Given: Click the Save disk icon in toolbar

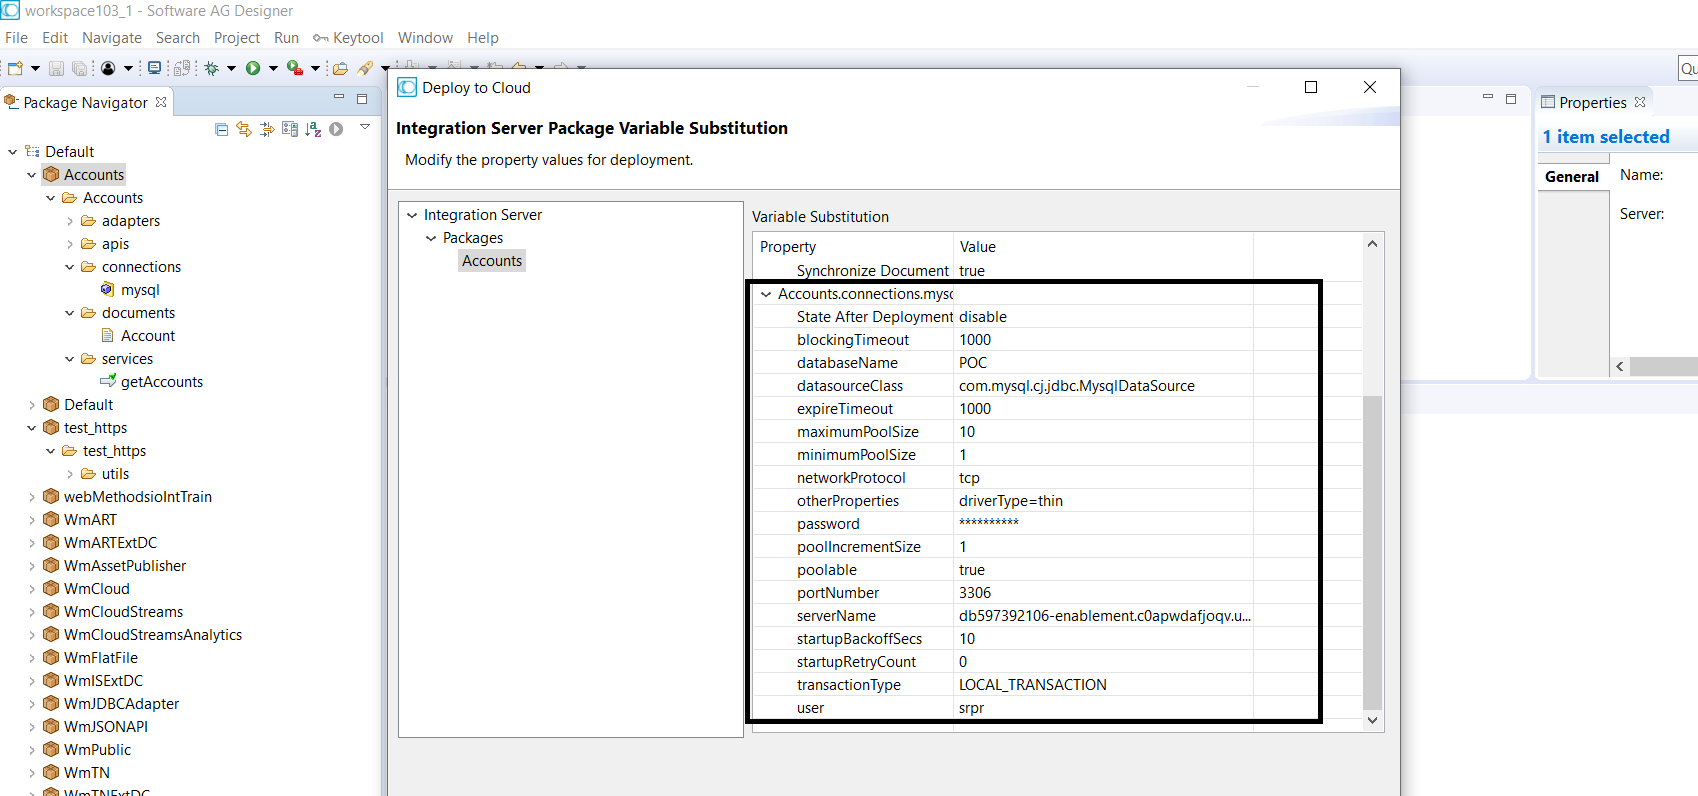Looking at the screenshot, I should tap(56, 68).
